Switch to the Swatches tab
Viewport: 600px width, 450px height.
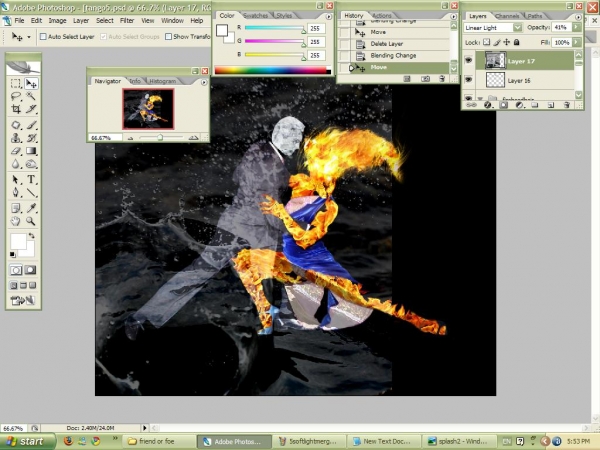click(x=255, y=16)
